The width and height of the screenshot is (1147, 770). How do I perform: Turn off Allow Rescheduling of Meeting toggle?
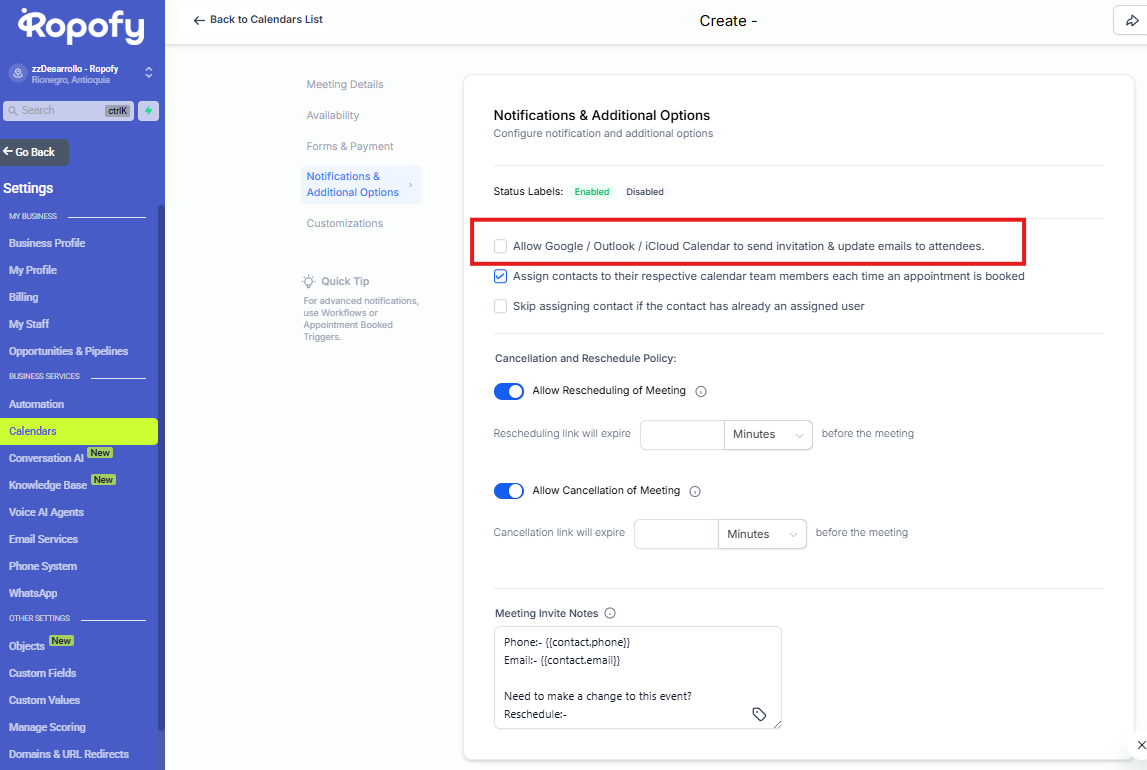pos(509,391)
